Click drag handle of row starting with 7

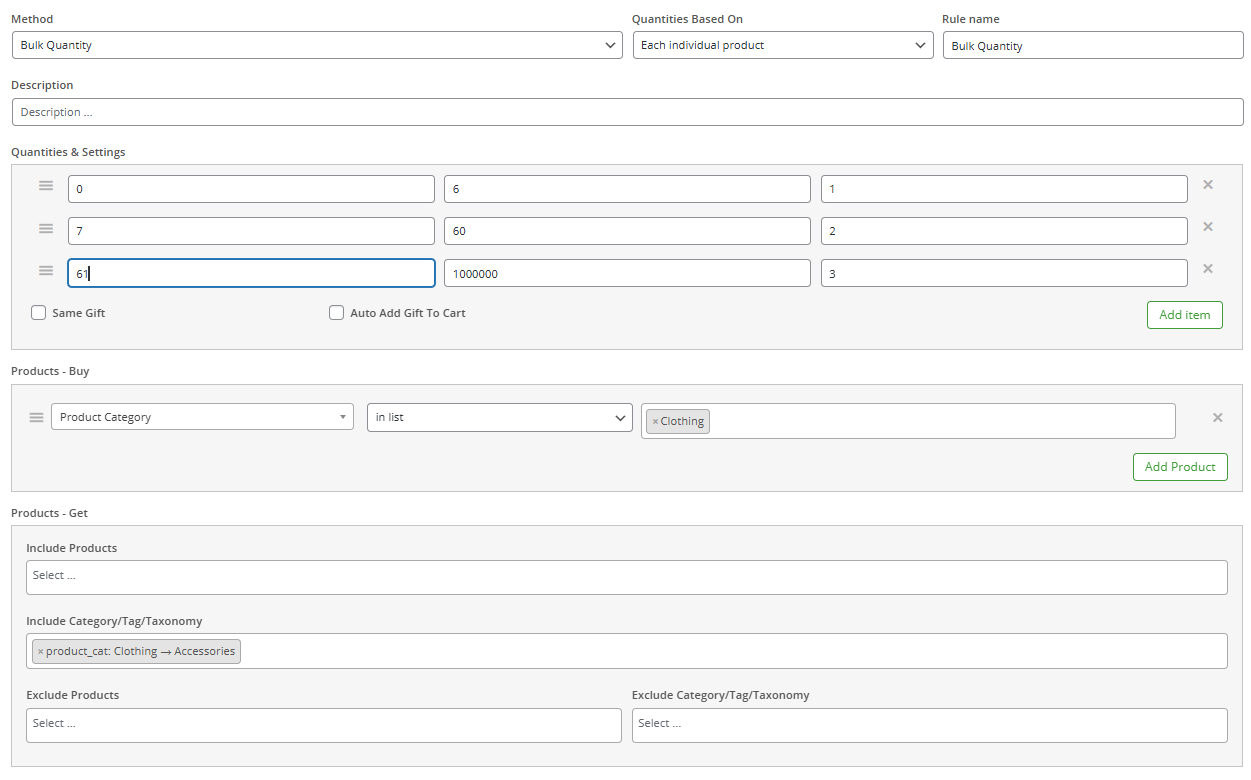click(x=46, y=228)
